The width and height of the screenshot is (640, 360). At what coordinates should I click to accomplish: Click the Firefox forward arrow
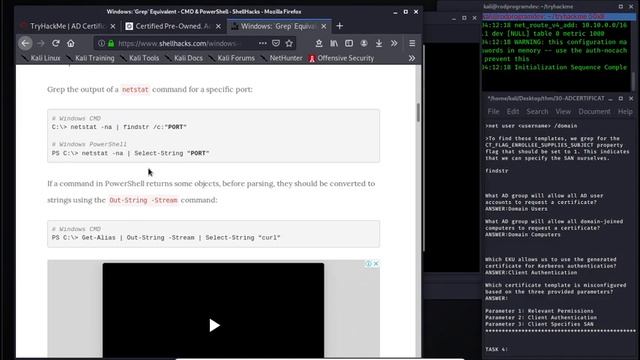click(40, 43)
